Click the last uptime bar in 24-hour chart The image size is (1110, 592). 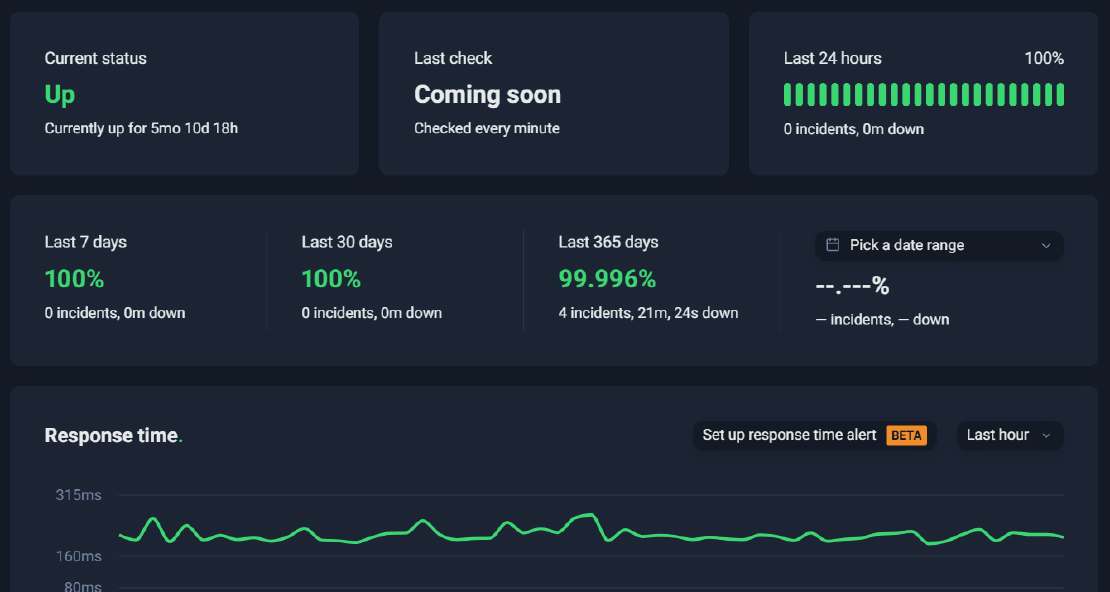[x=1059, y=94]
